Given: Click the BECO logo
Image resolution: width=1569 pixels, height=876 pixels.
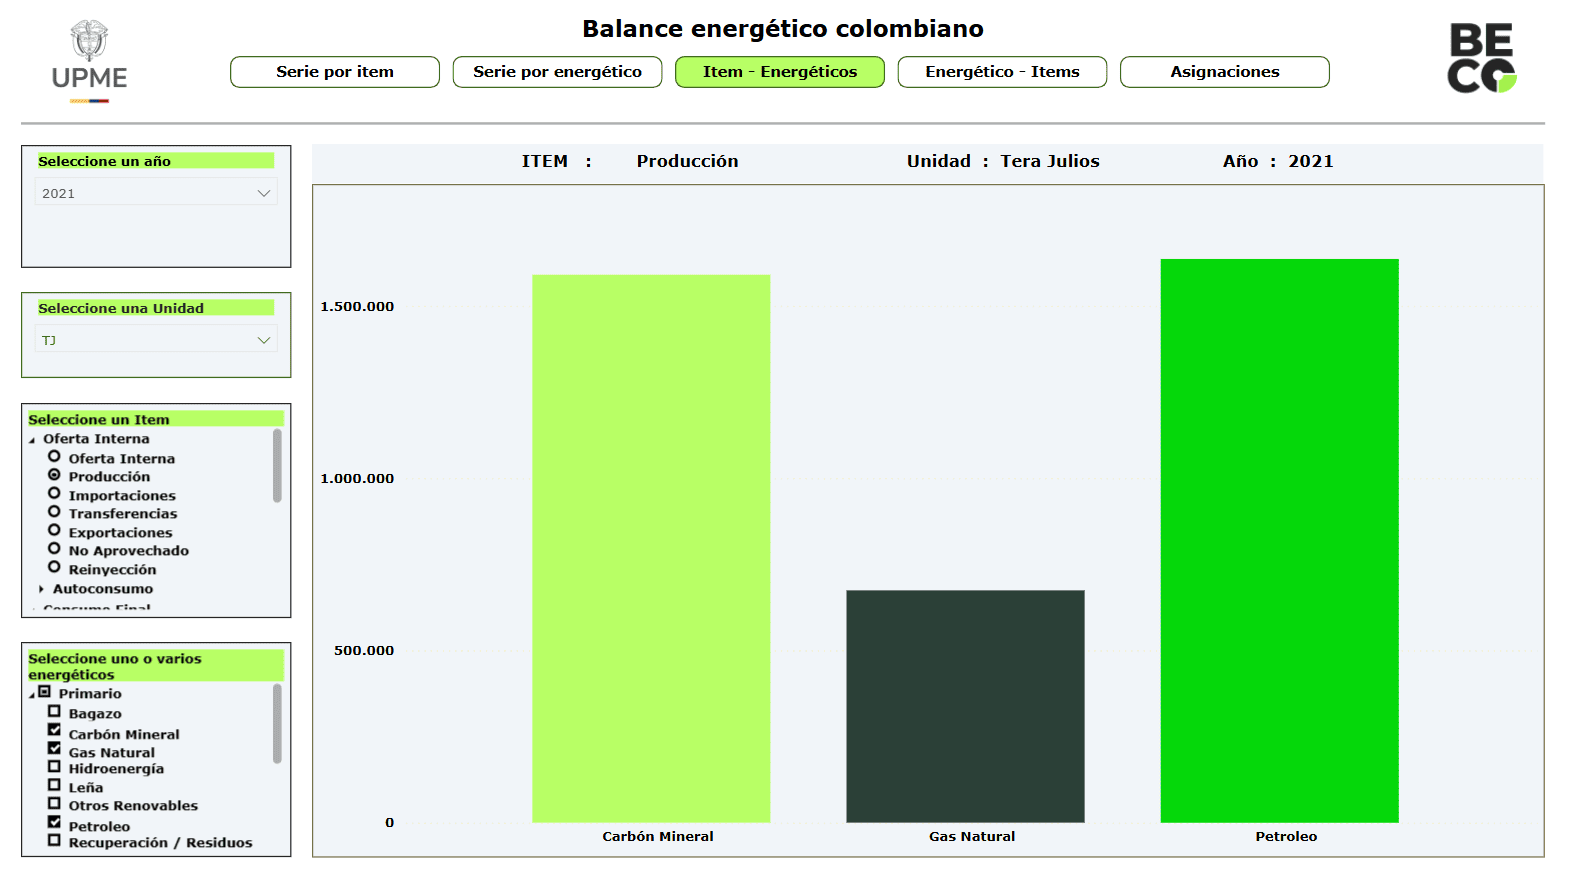Looking at the screenshot, I should [1481, 58].
